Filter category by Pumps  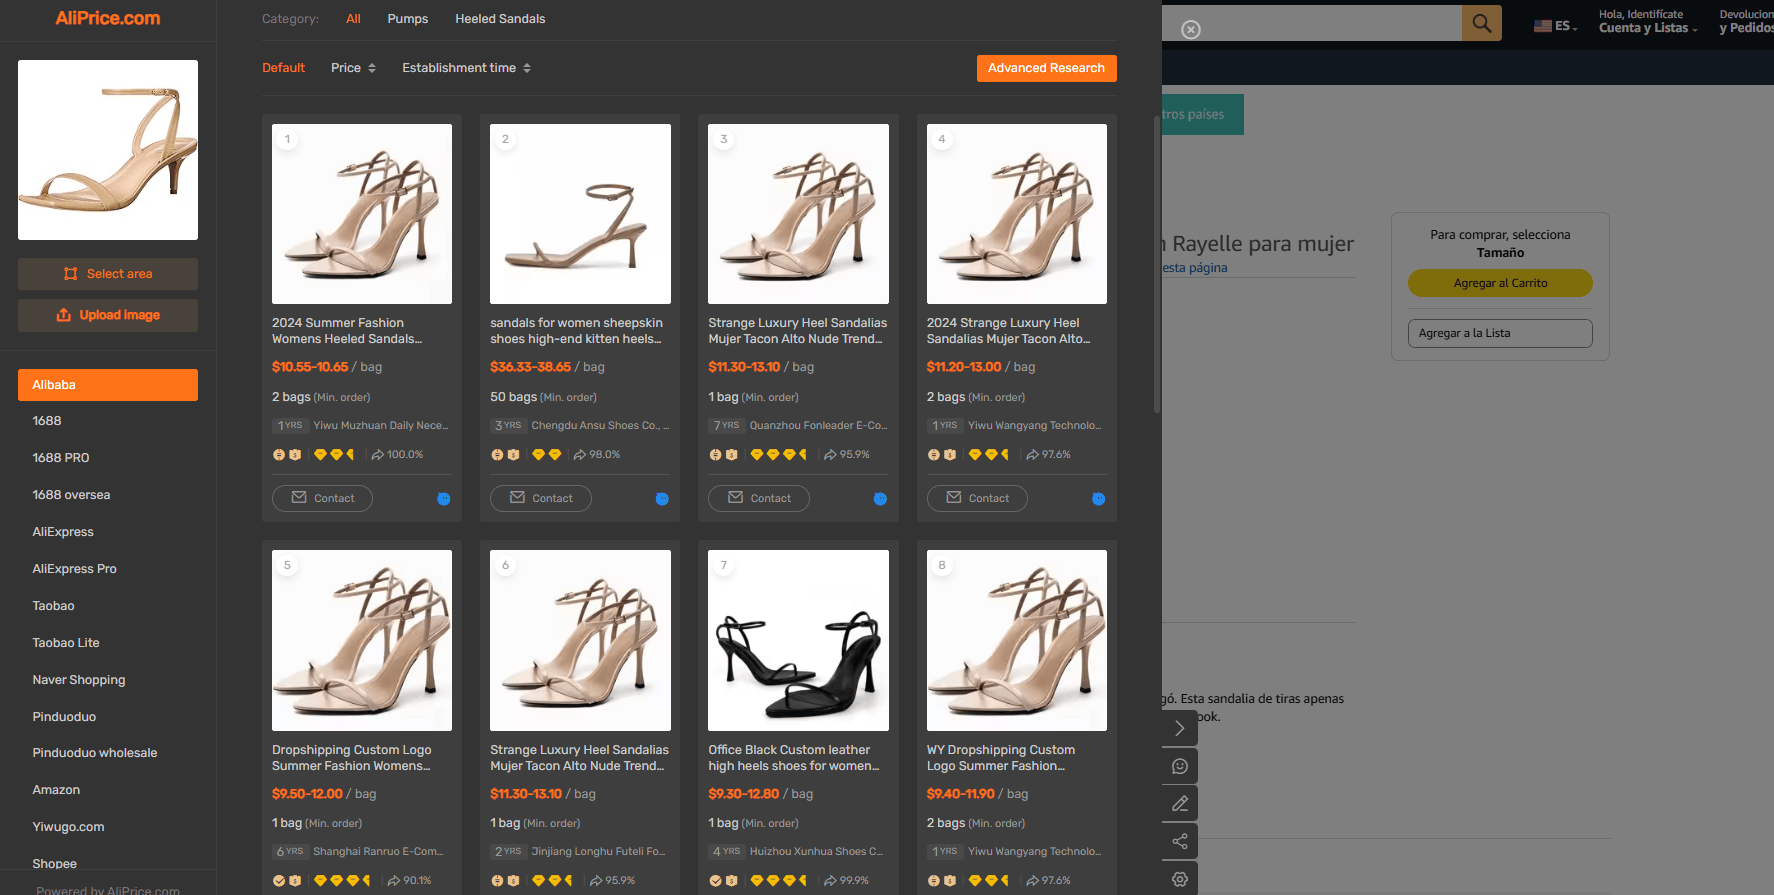pyautogui.click(x=408, y=19)
